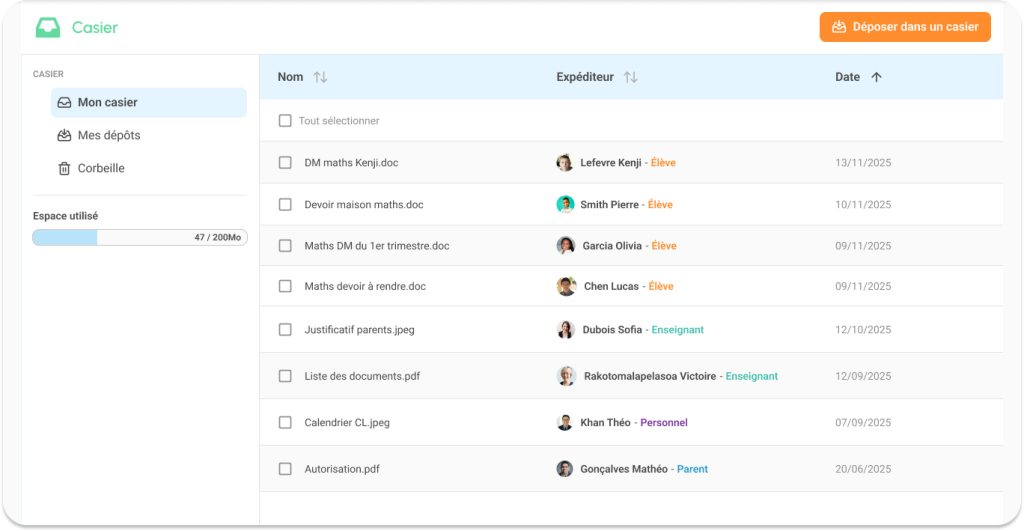The width and height of the screenshot is (1024, 531).
Task: Click the green Casier logo icon
Action: click(48, 28)
